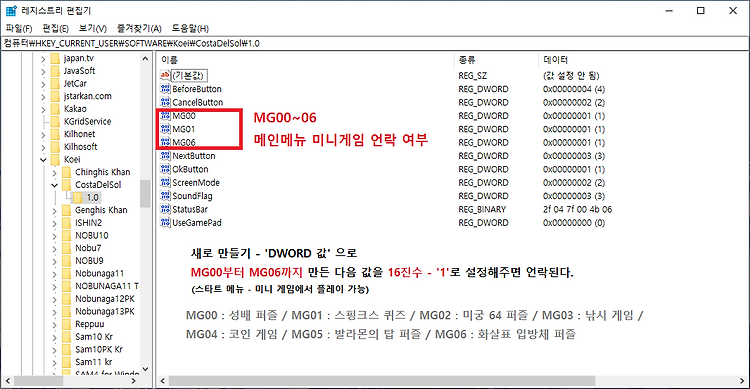This screenshot has width=750, height=389.
Task: Expand the jstarkan.com node
Action: (x=43, y=96)
